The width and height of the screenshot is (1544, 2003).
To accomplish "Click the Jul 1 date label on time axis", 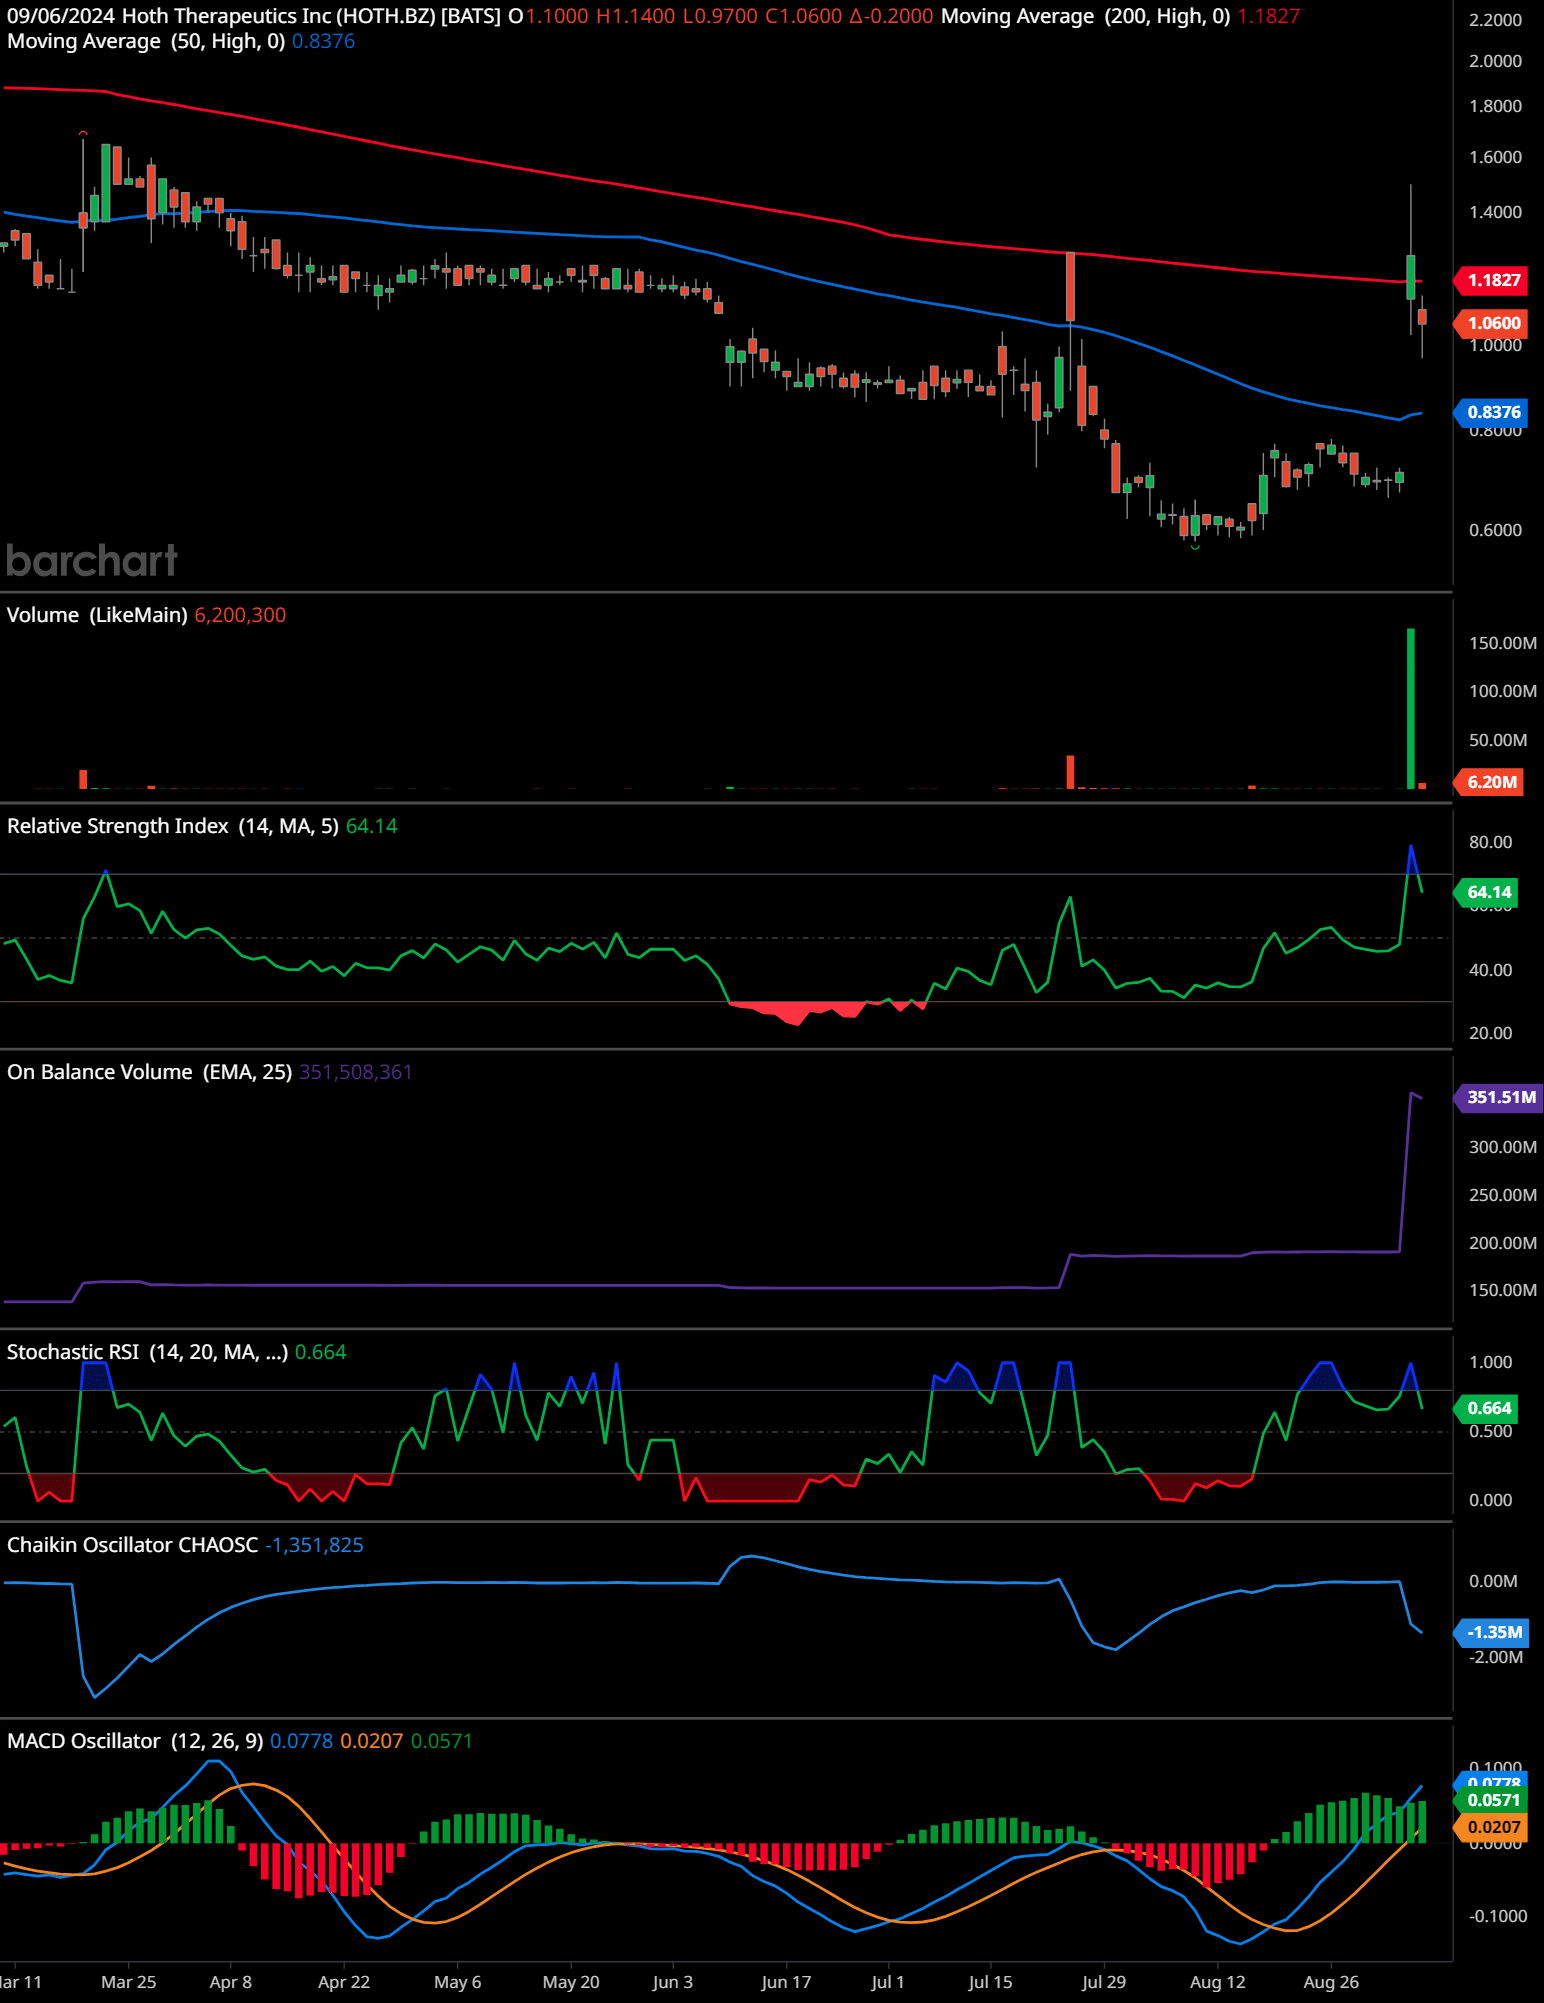I will pyautogui.click(x=888, y=1982).
